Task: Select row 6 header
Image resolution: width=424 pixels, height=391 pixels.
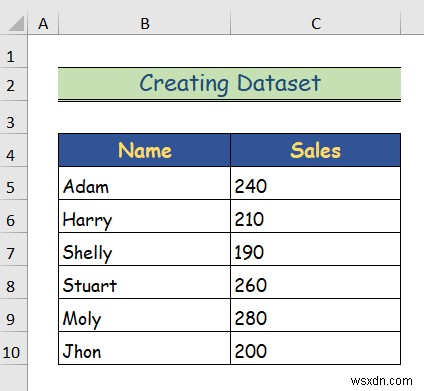Action: 13,216
